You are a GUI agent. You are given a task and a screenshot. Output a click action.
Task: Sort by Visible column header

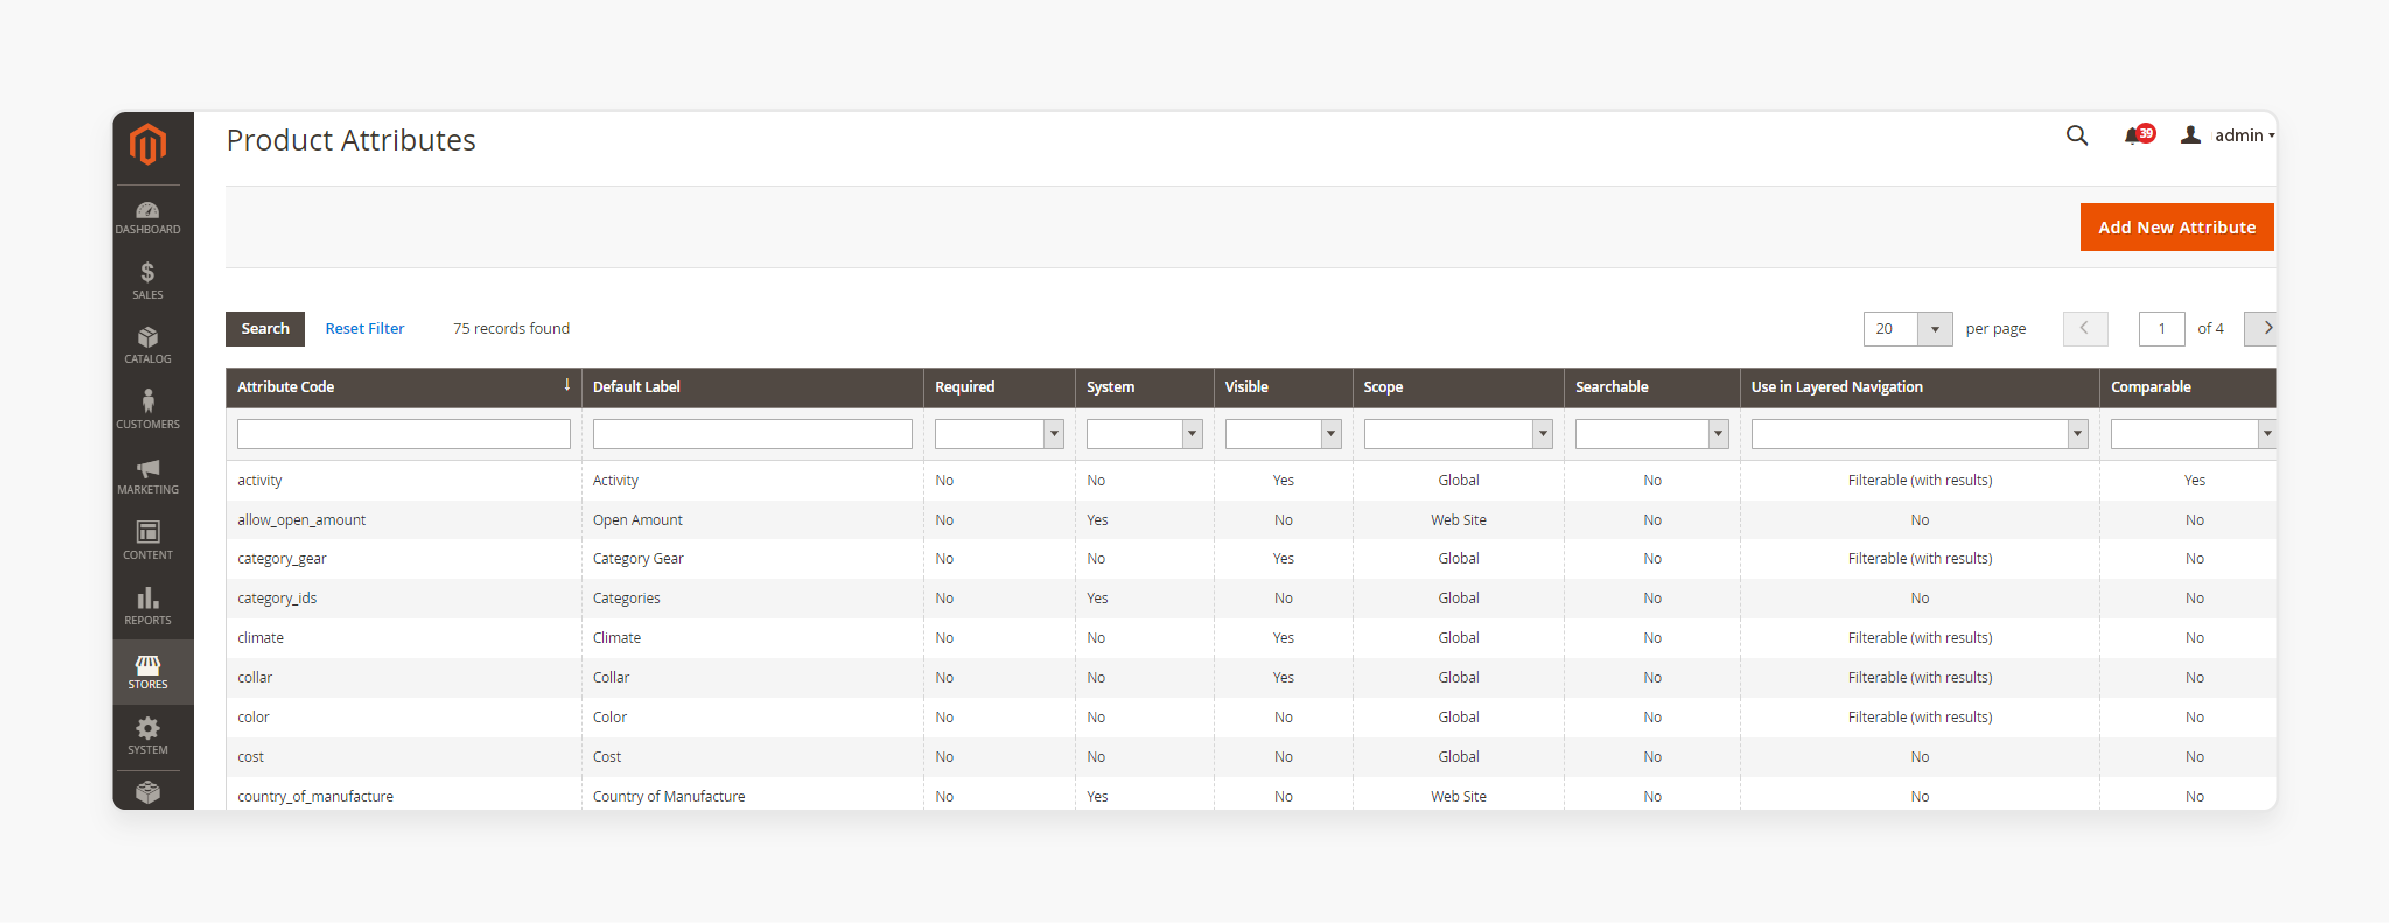[x=1246, y=387]
